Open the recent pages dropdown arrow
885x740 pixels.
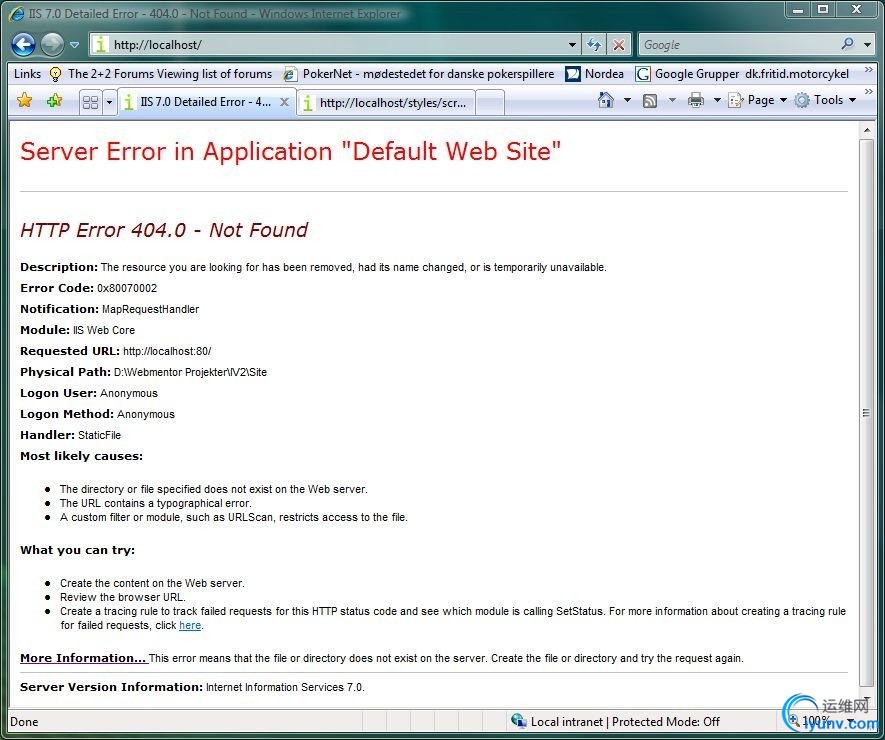tap(75, 45)
